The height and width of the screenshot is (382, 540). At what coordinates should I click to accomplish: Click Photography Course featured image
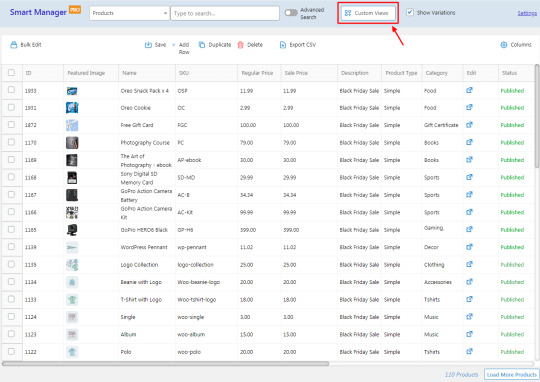[x=72, y=143]
